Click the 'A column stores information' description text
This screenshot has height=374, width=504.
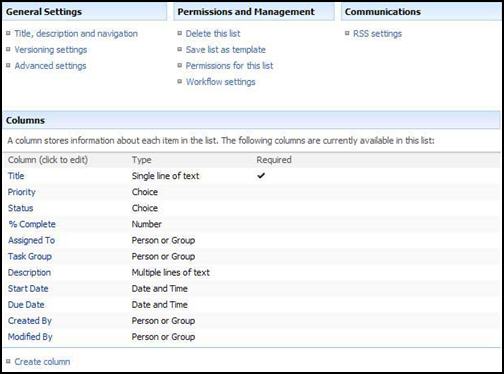click(x=221, y=141)
